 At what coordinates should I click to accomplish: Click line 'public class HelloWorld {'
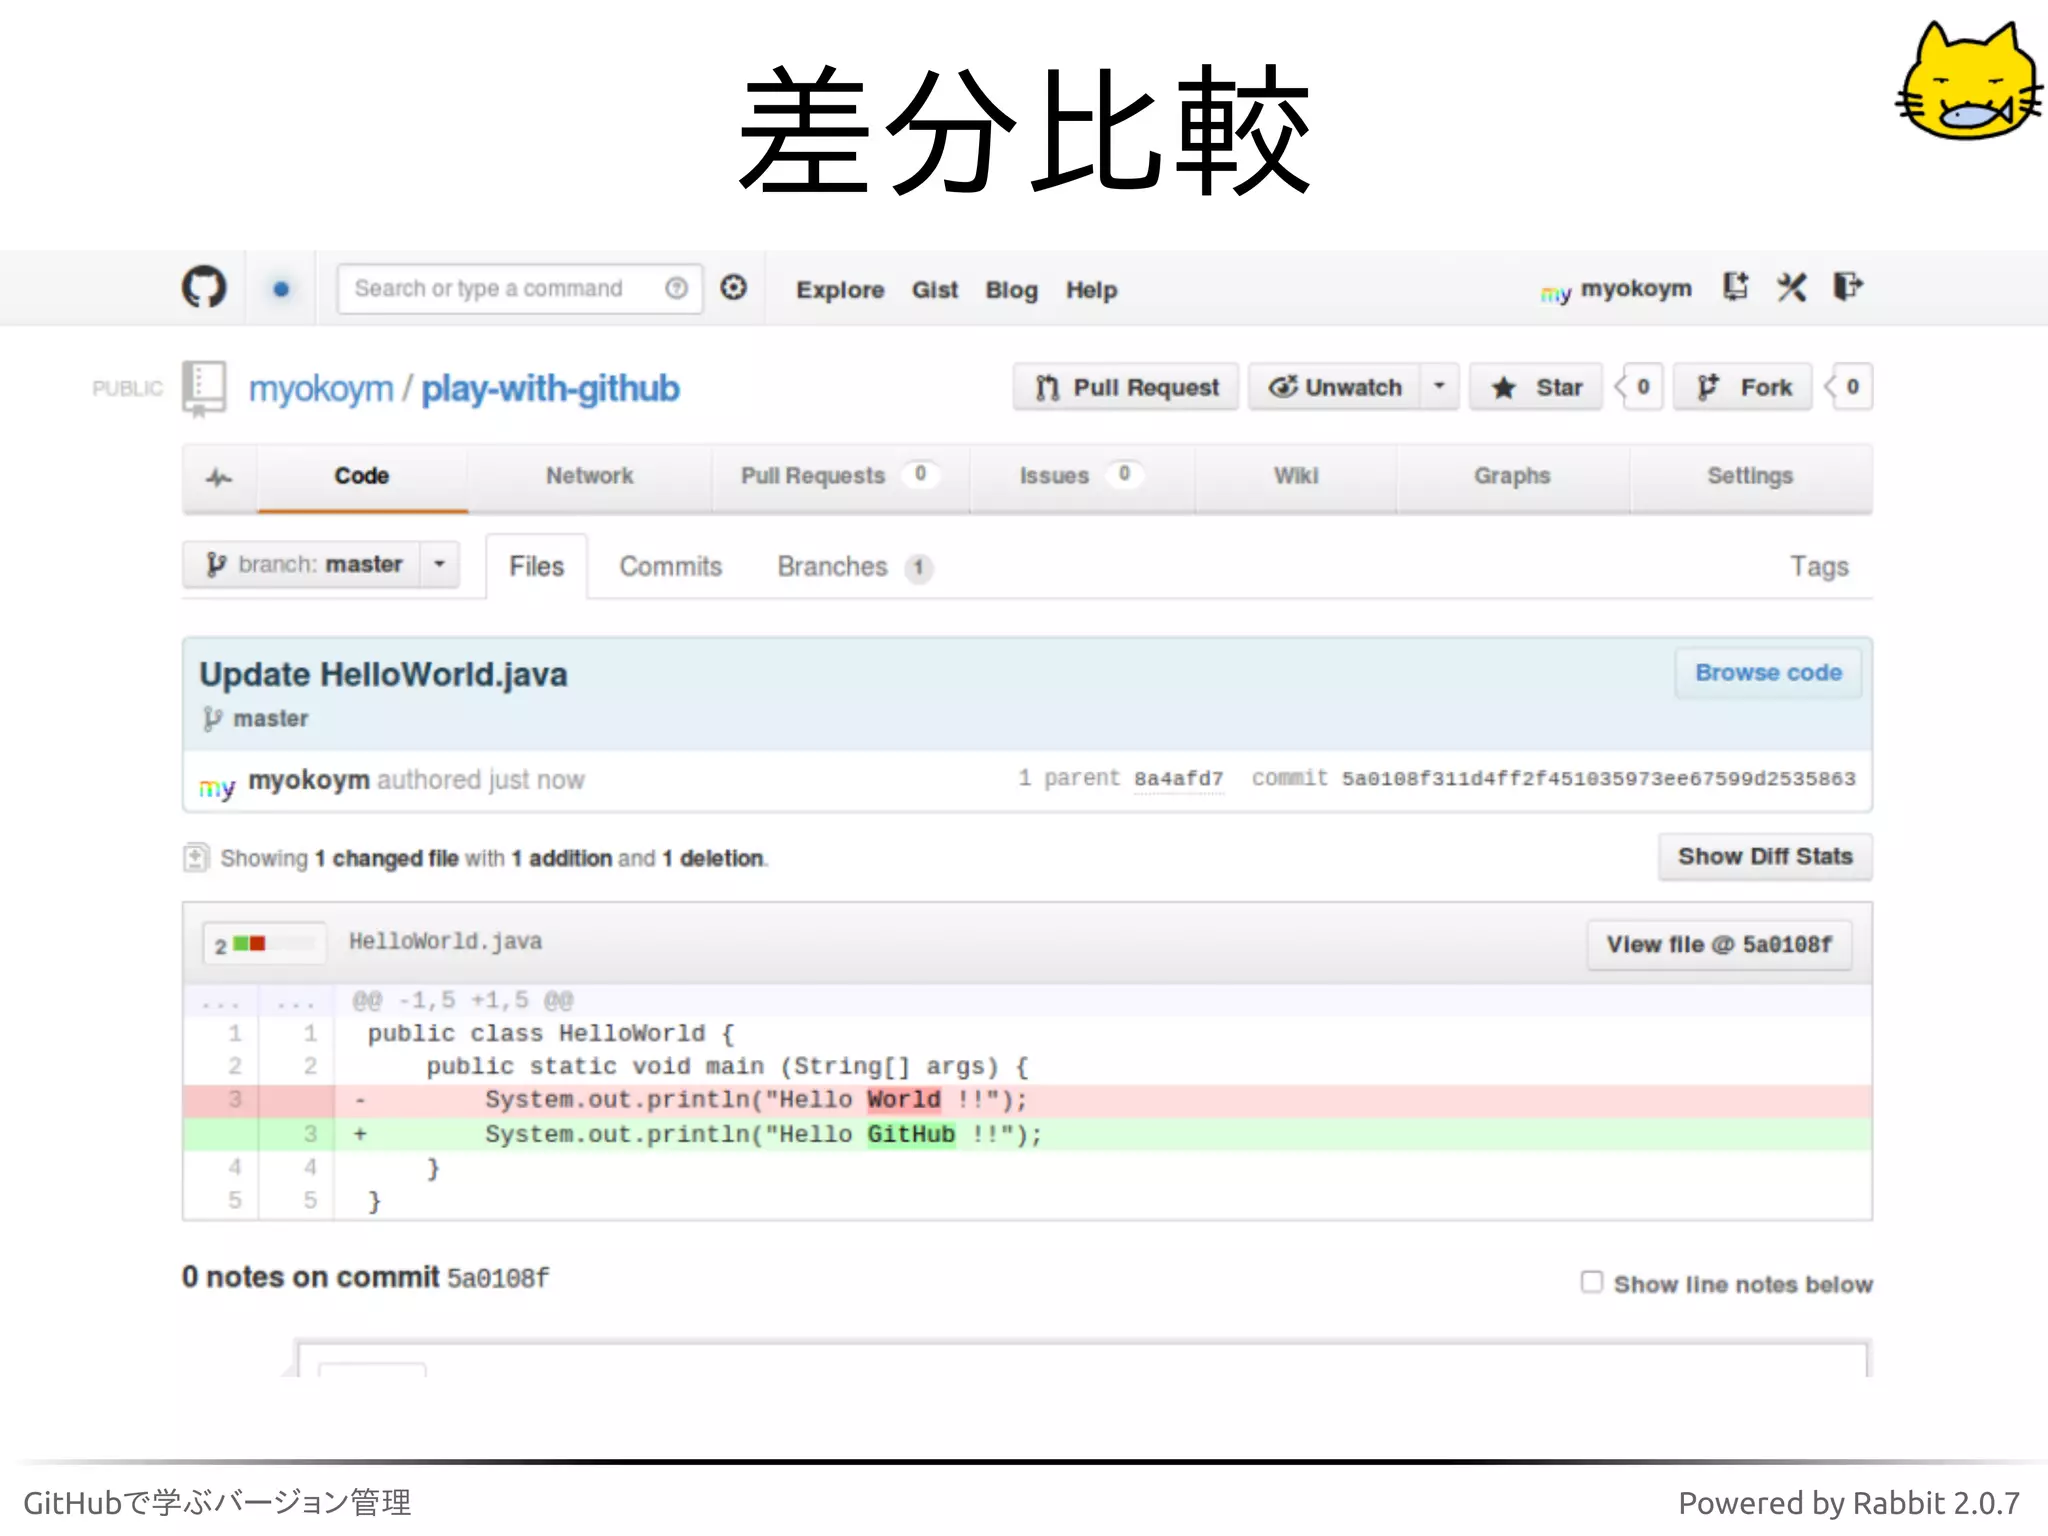551,1034
